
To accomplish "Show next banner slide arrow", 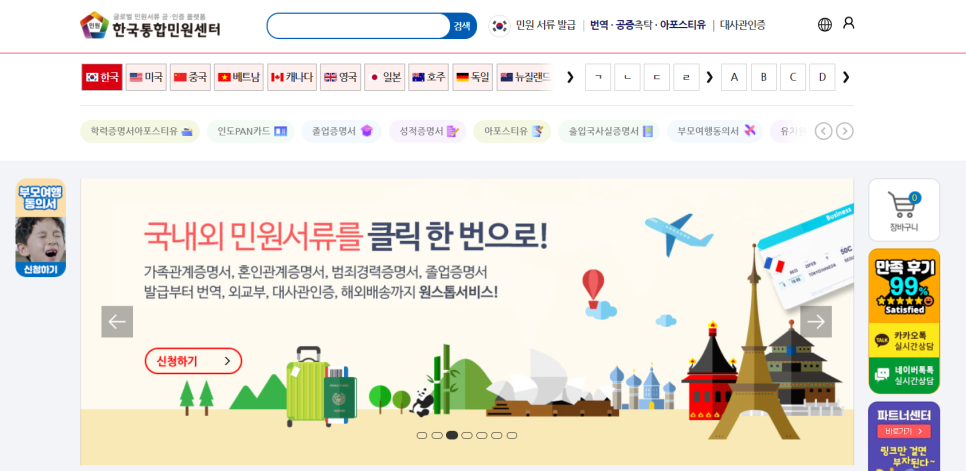I will click(x=816, y=321).
